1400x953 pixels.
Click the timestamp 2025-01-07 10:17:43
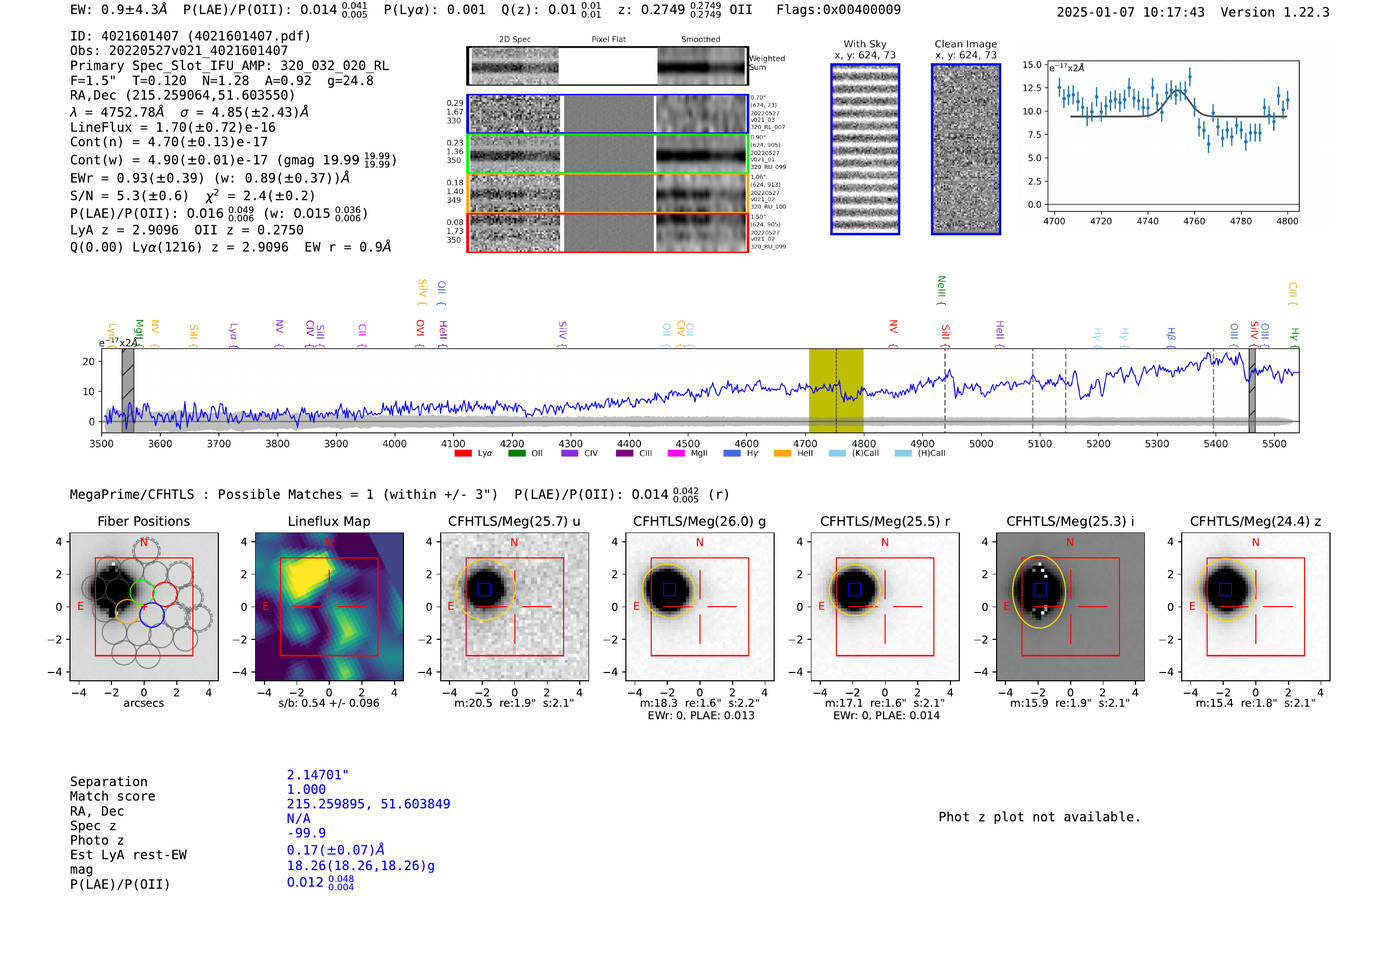tap(1131, 12)
